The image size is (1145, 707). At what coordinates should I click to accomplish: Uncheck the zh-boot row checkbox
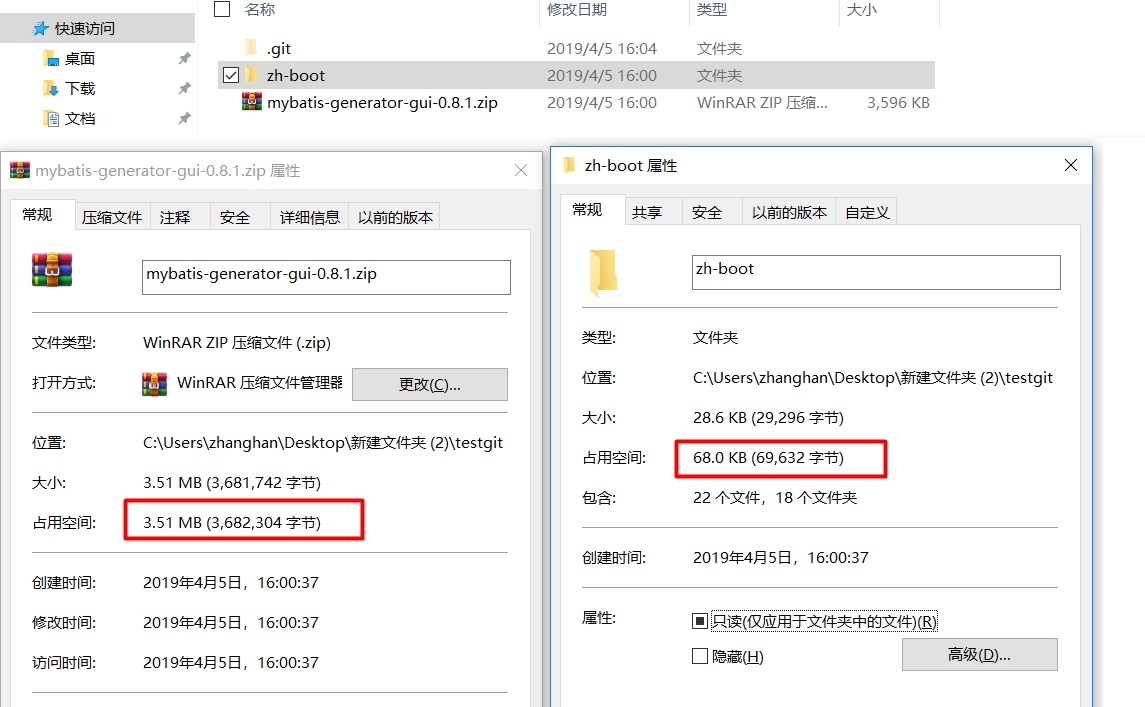[x=231, y=75]
